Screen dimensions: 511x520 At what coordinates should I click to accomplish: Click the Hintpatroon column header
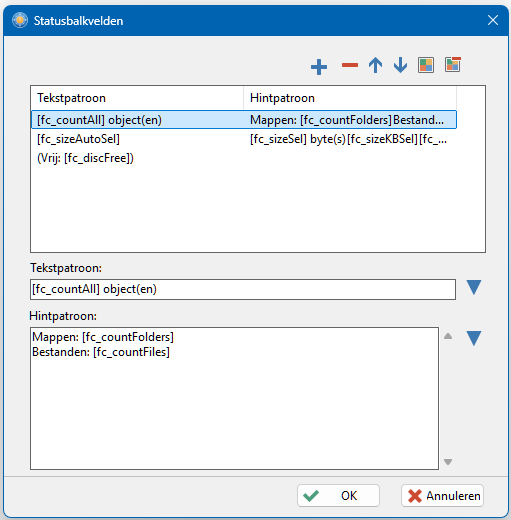tap(350, 98)
